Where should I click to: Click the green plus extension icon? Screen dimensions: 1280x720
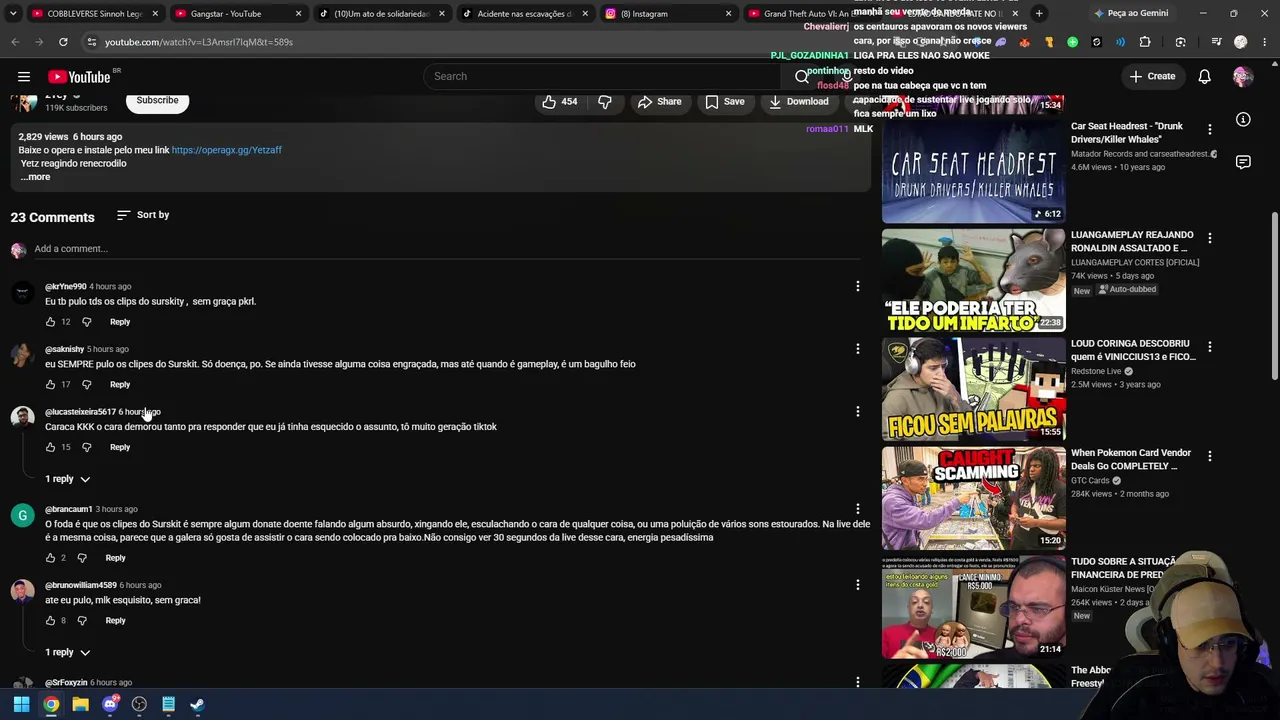click(x=1073, y=42)
